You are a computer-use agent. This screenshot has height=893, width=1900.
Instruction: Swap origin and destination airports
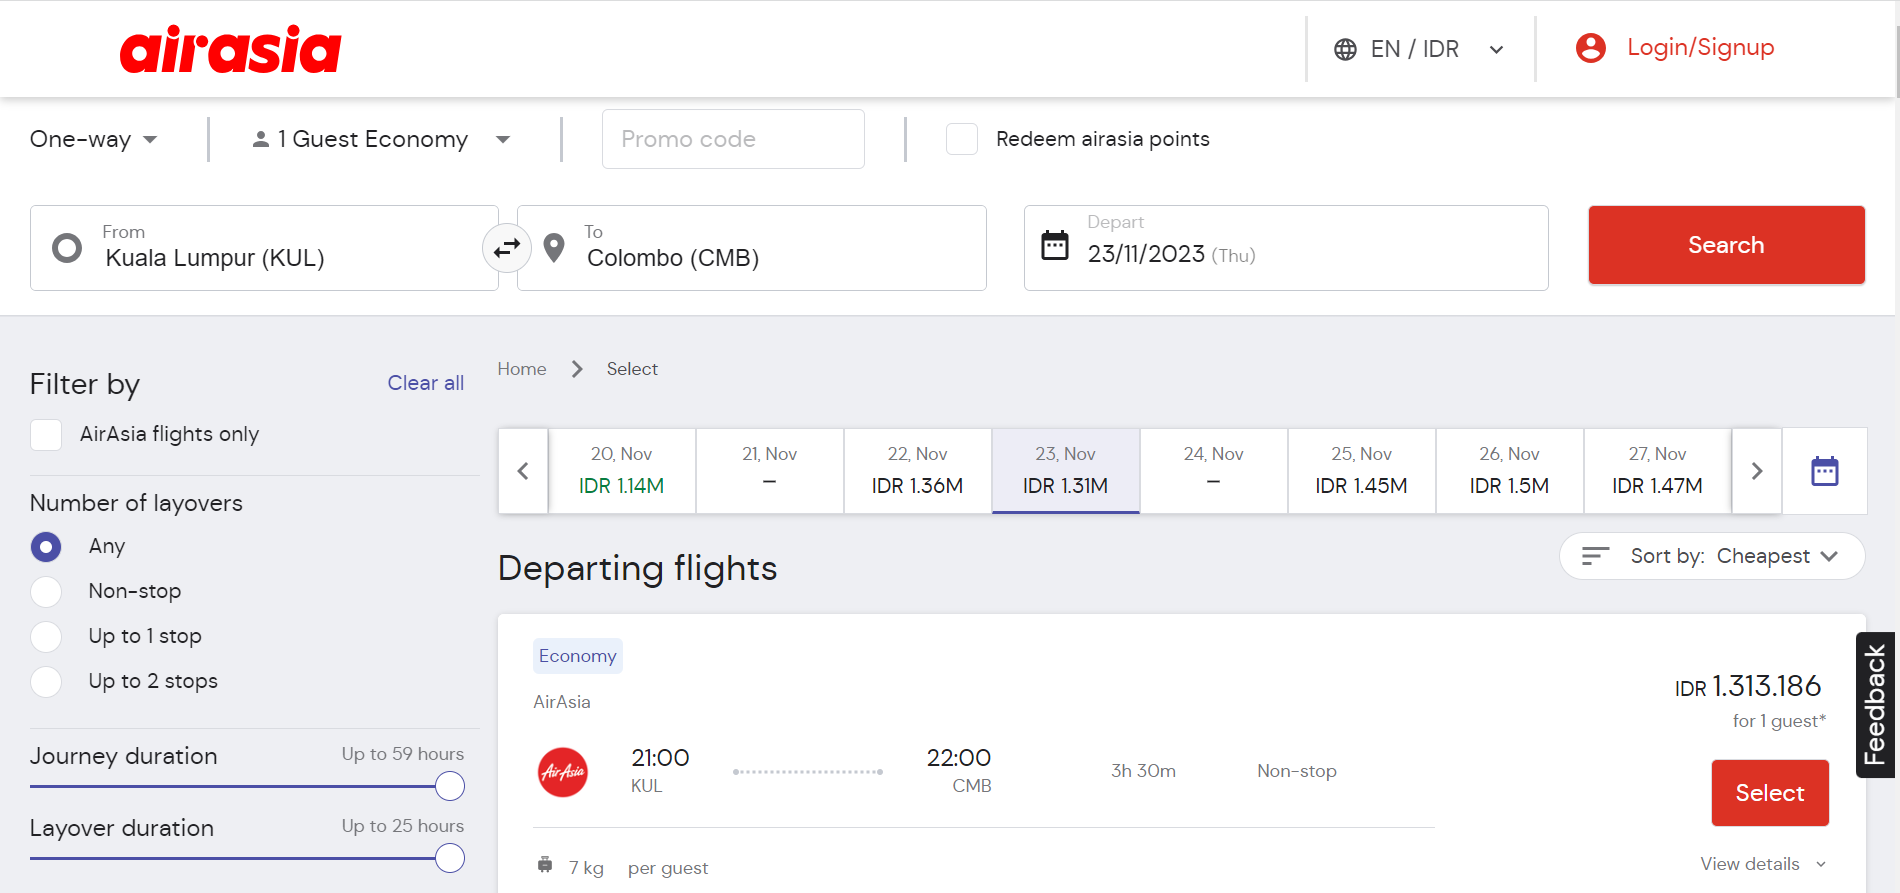pyautogui.click(x=507, y=247)
